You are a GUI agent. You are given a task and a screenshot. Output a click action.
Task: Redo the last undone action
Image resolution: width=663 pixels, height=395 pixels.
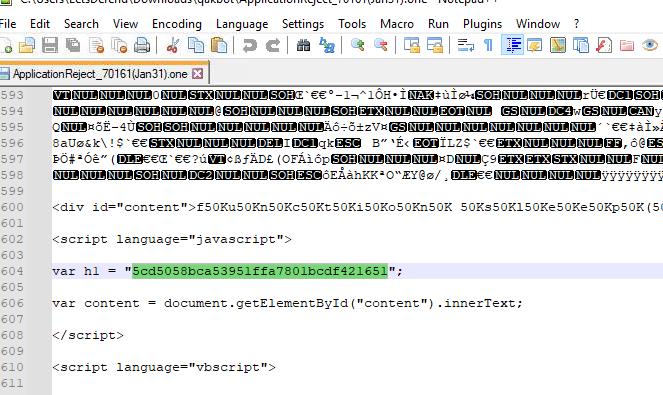273,45
